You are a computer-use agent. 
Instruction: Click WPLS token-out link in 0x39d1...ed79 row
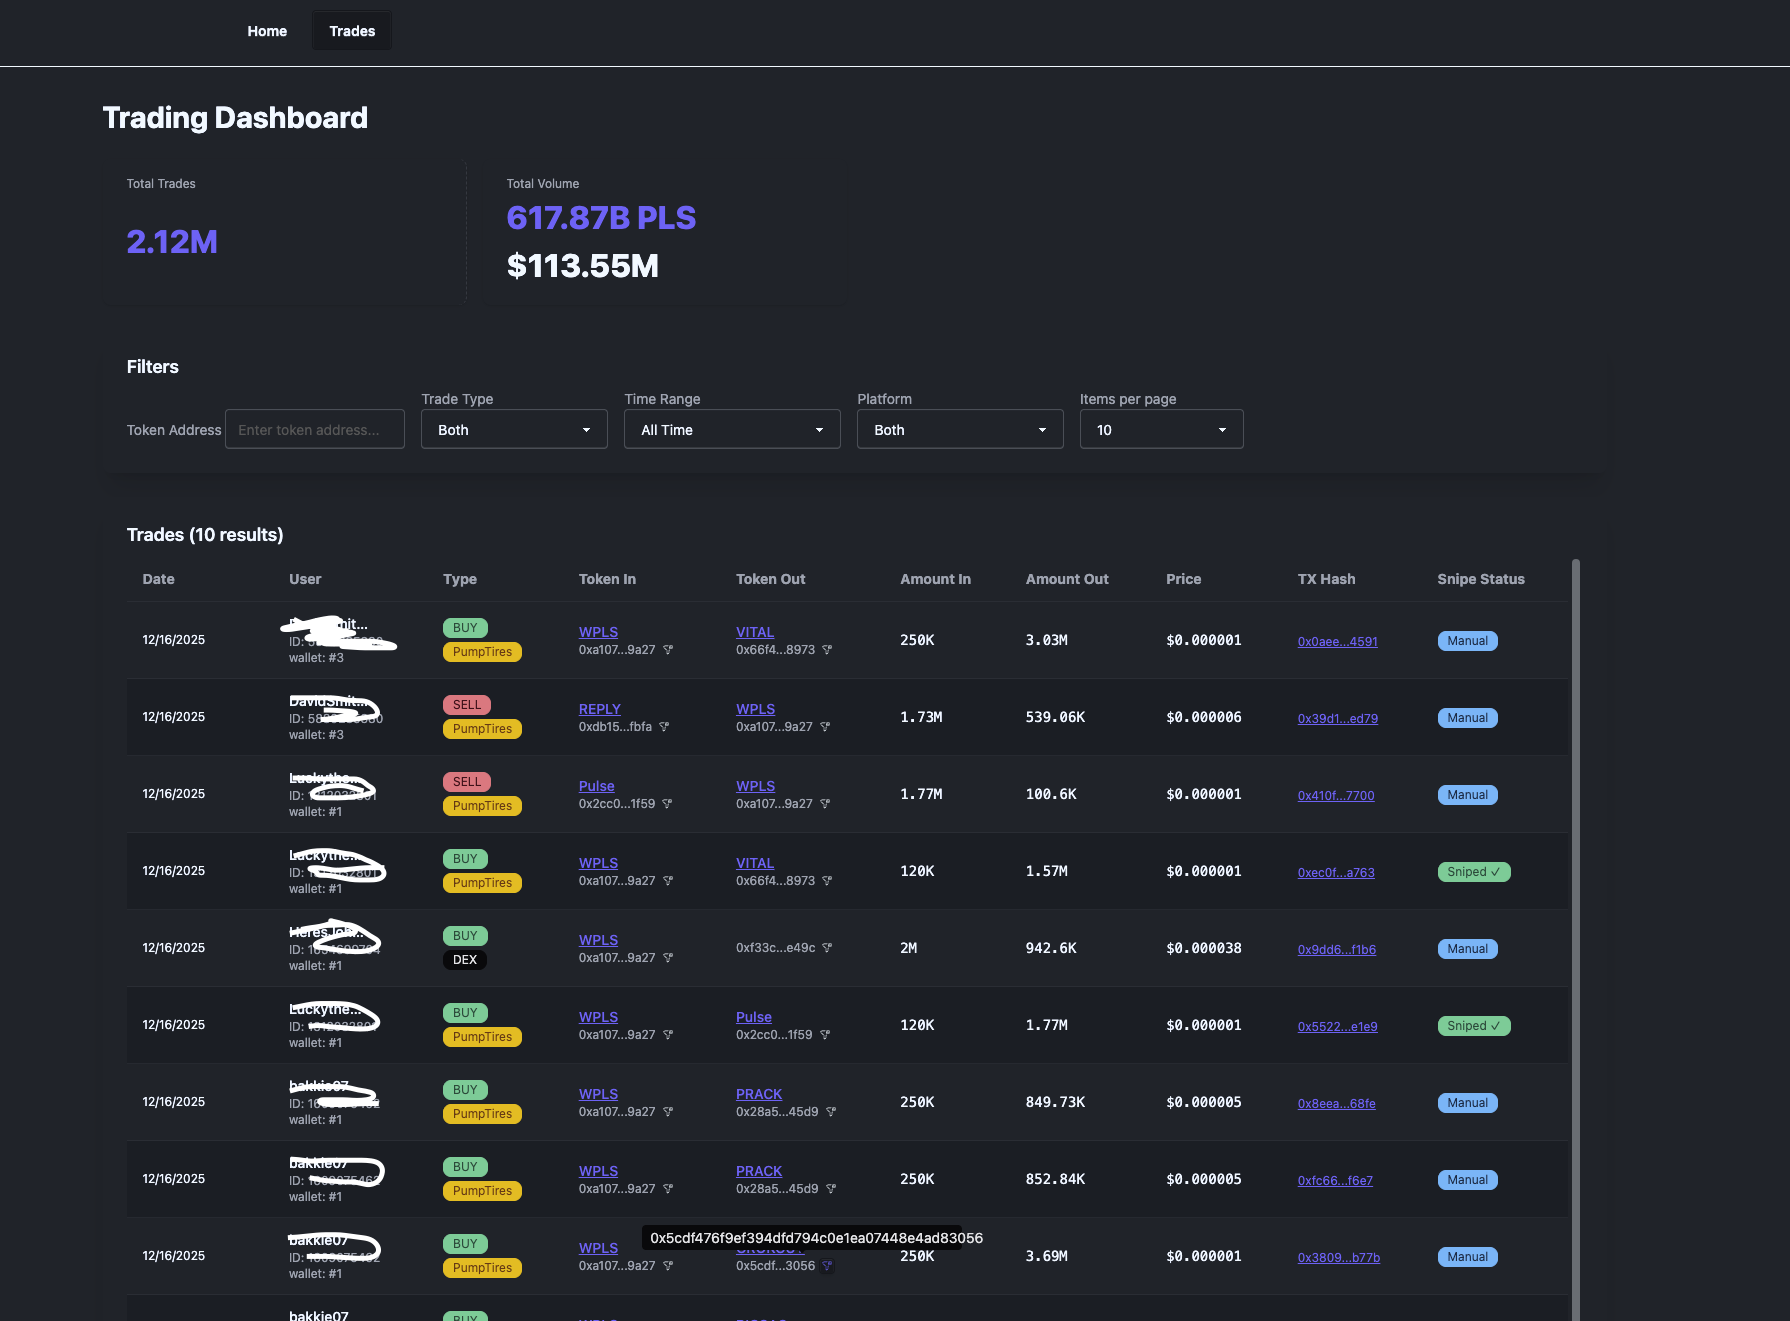755,709
